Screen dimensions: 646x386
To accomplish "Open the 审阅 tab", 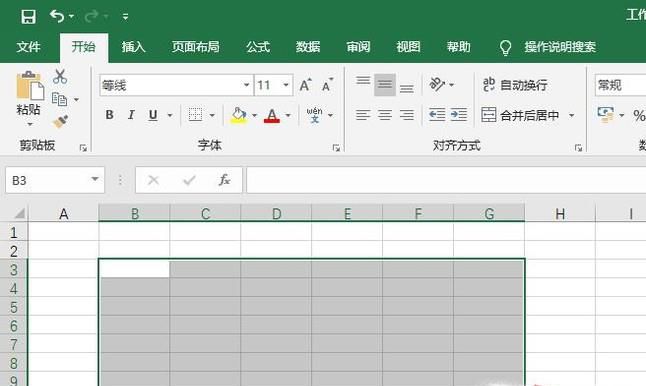I will [x=358, y=47].
